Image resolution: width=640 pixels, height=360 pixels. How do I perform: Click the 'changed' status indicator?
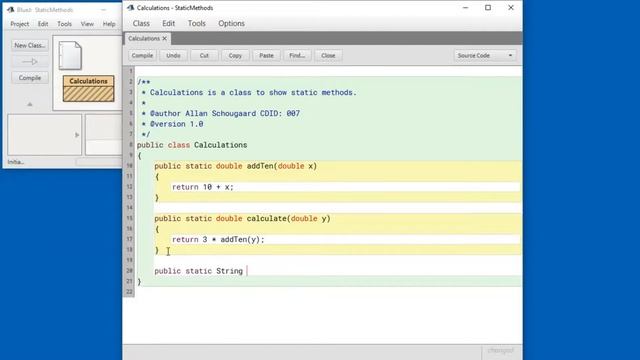click(x=501, y=351)
